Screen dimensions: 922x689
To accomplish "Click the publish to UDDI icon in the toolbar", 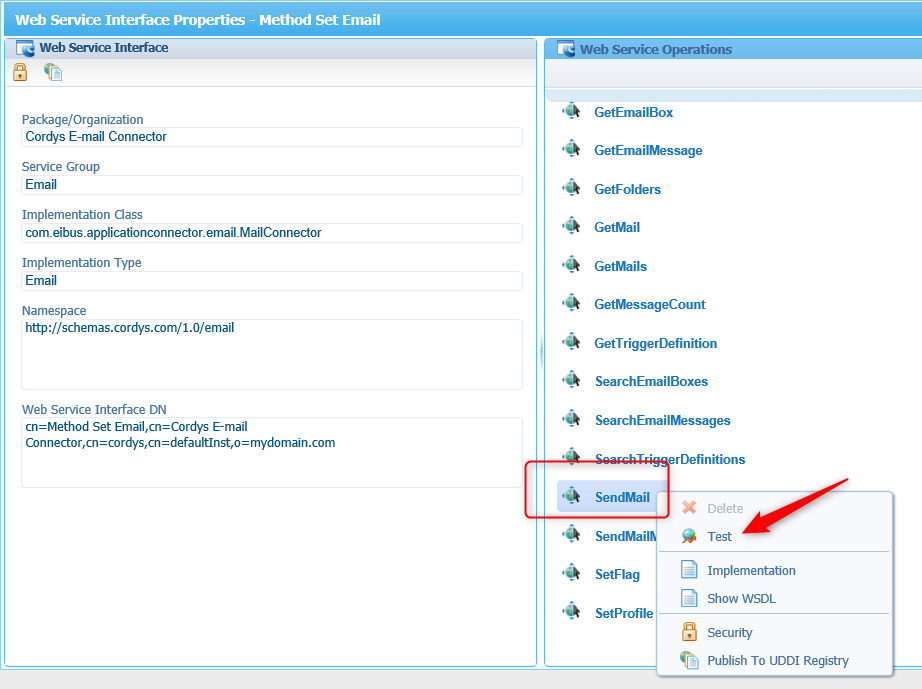I will pyautogui.click(x=53, y=72).
